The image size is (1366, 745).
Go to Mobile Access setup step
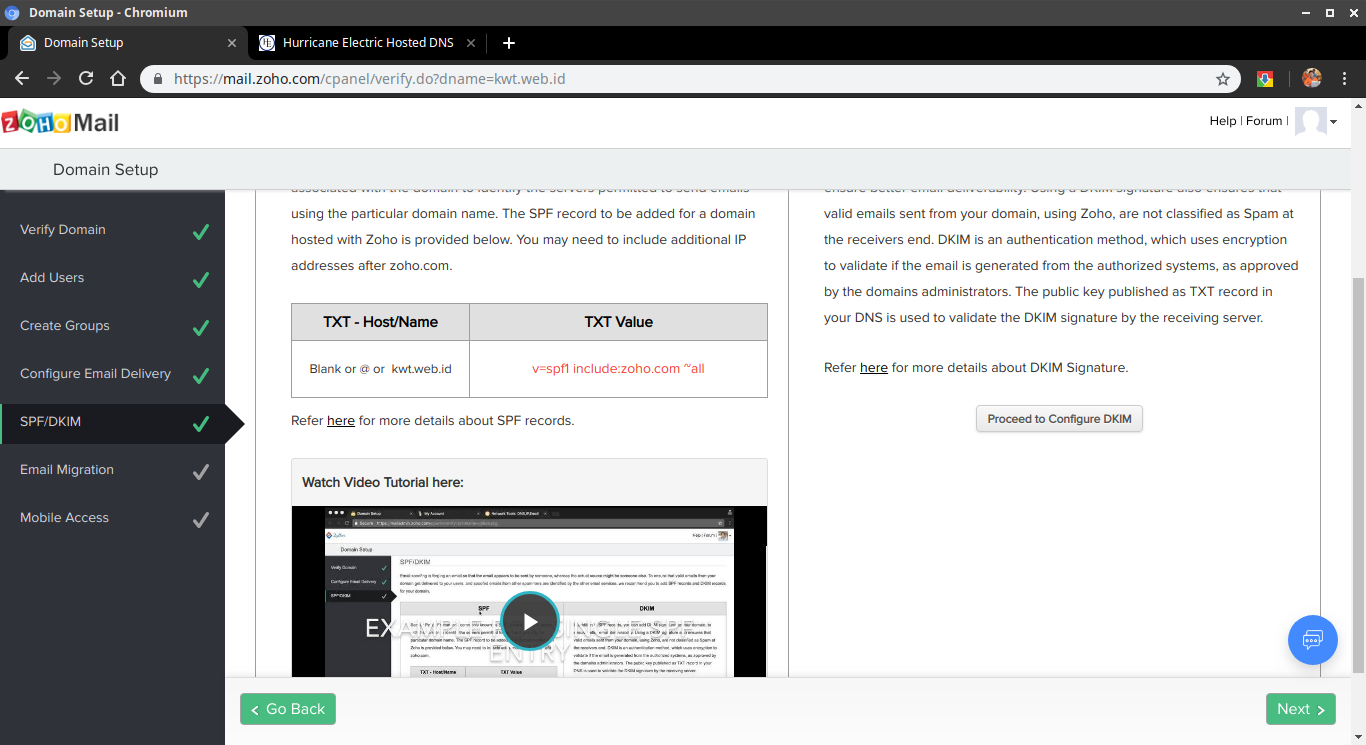64,518
